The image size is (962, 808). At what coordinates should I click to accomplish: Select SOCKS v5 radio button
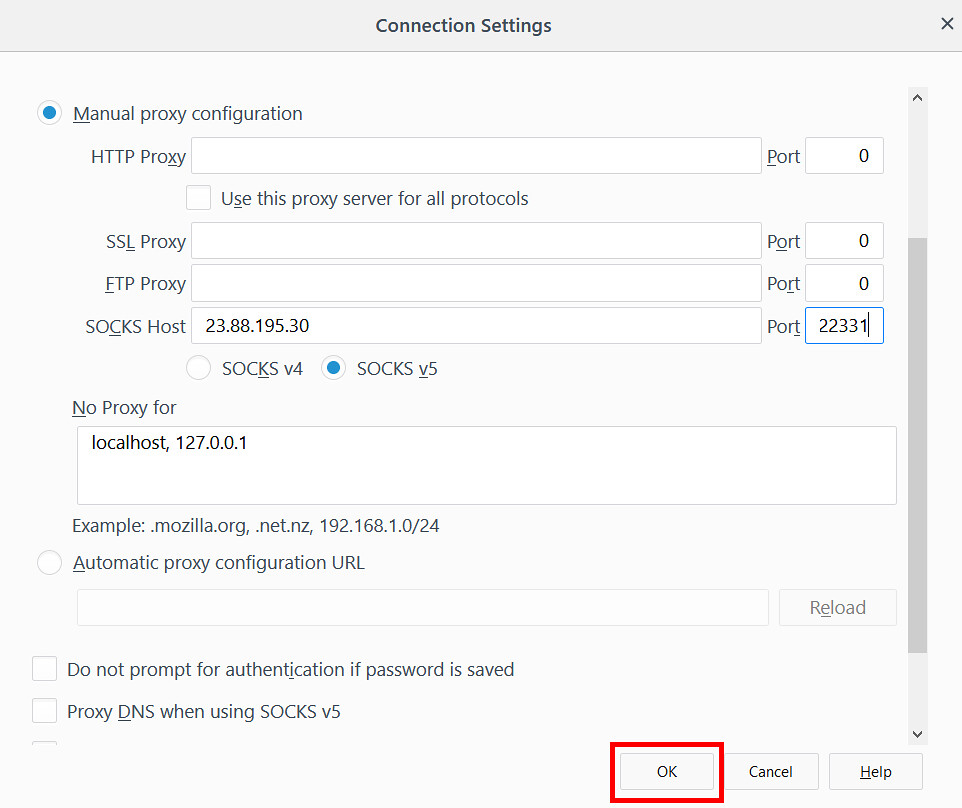pyautogui.click(x=333, y=368)
